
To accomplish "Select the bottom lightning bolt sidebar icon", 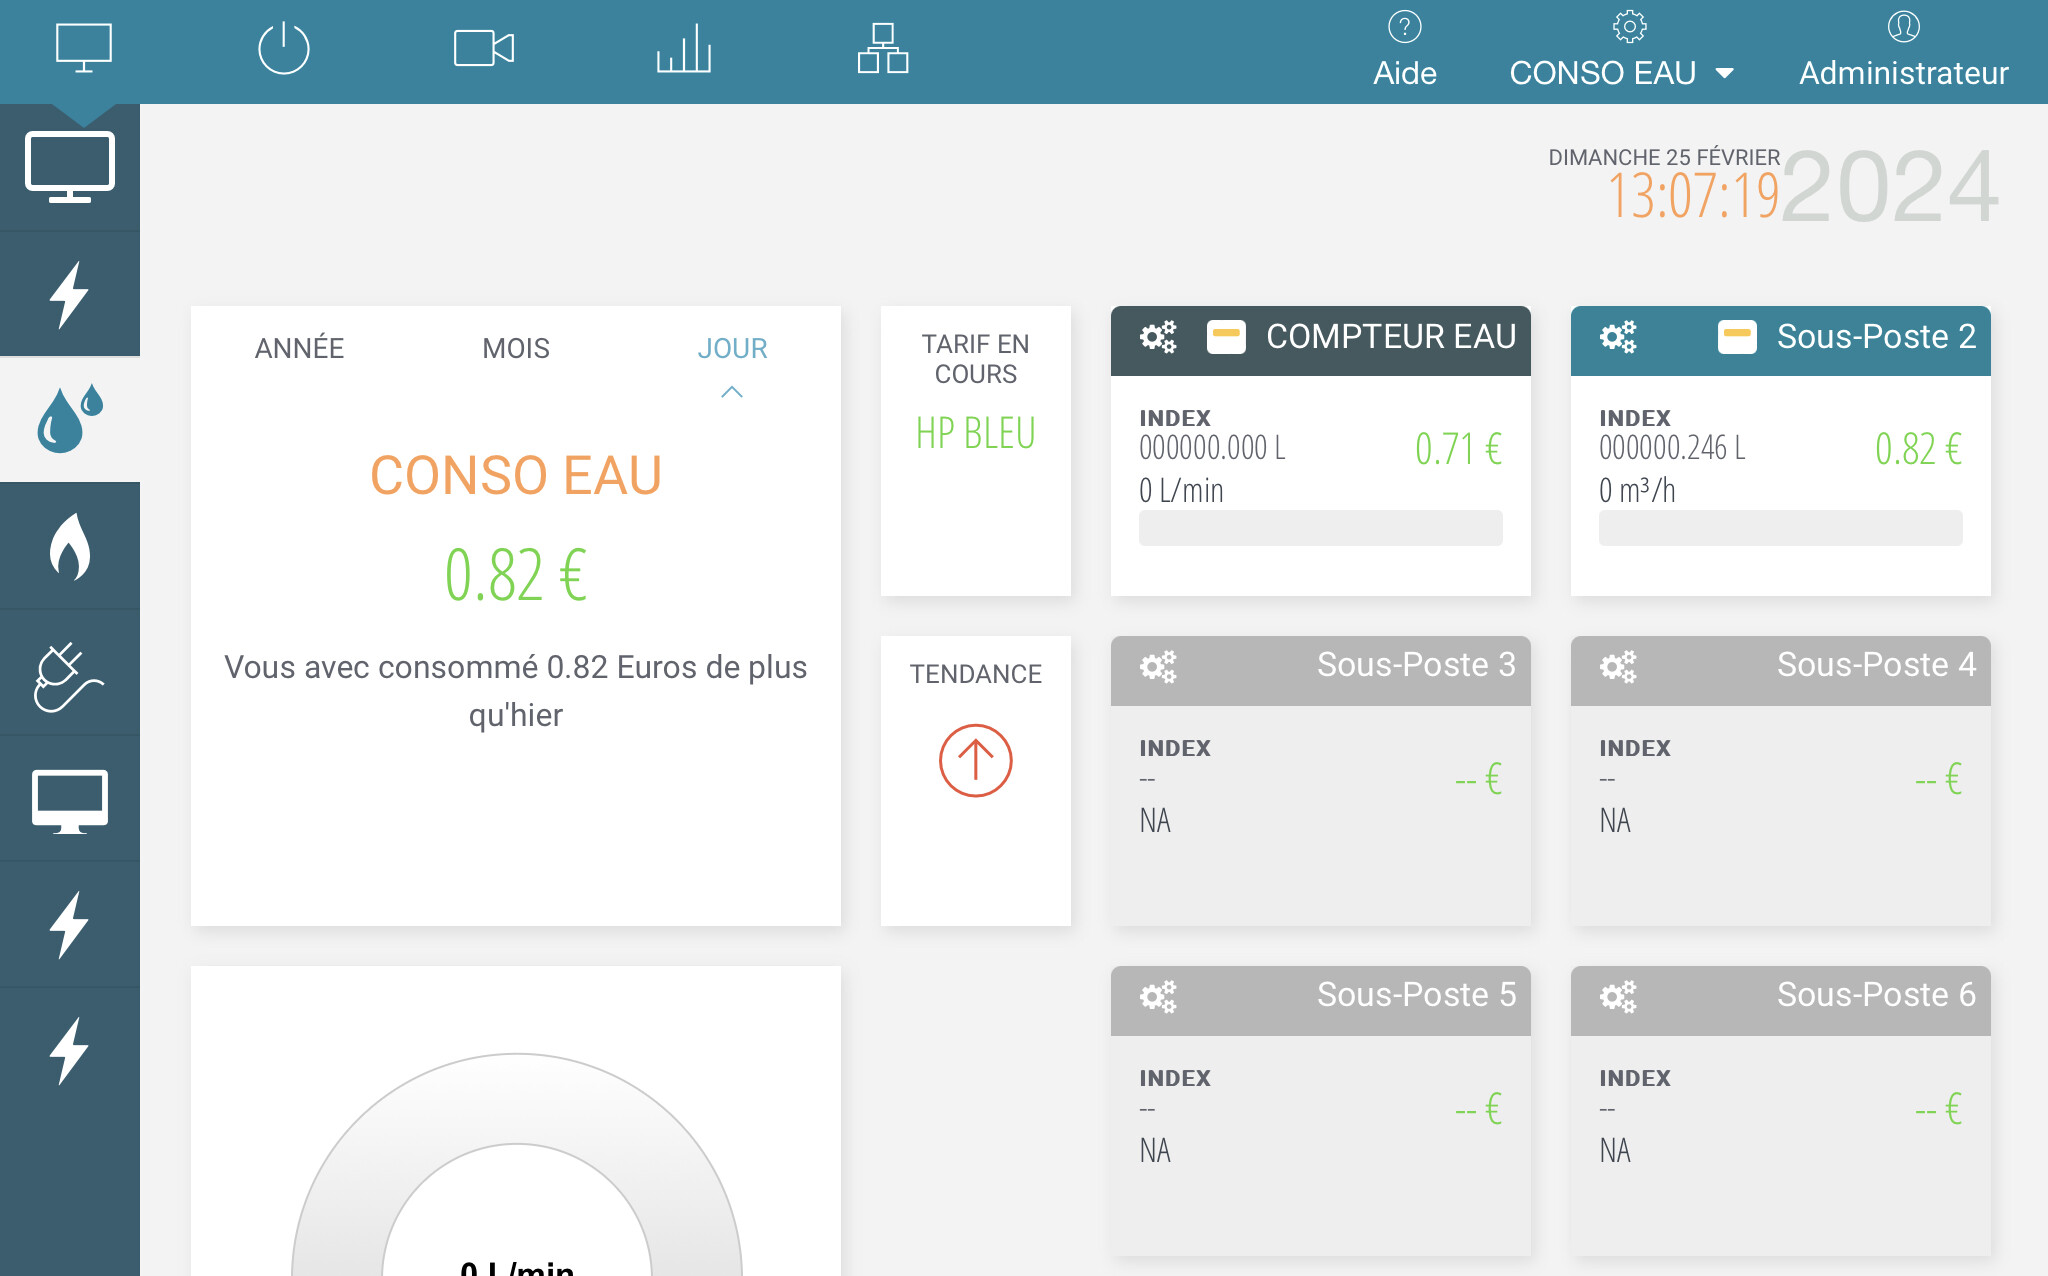I will [70, 1051].
